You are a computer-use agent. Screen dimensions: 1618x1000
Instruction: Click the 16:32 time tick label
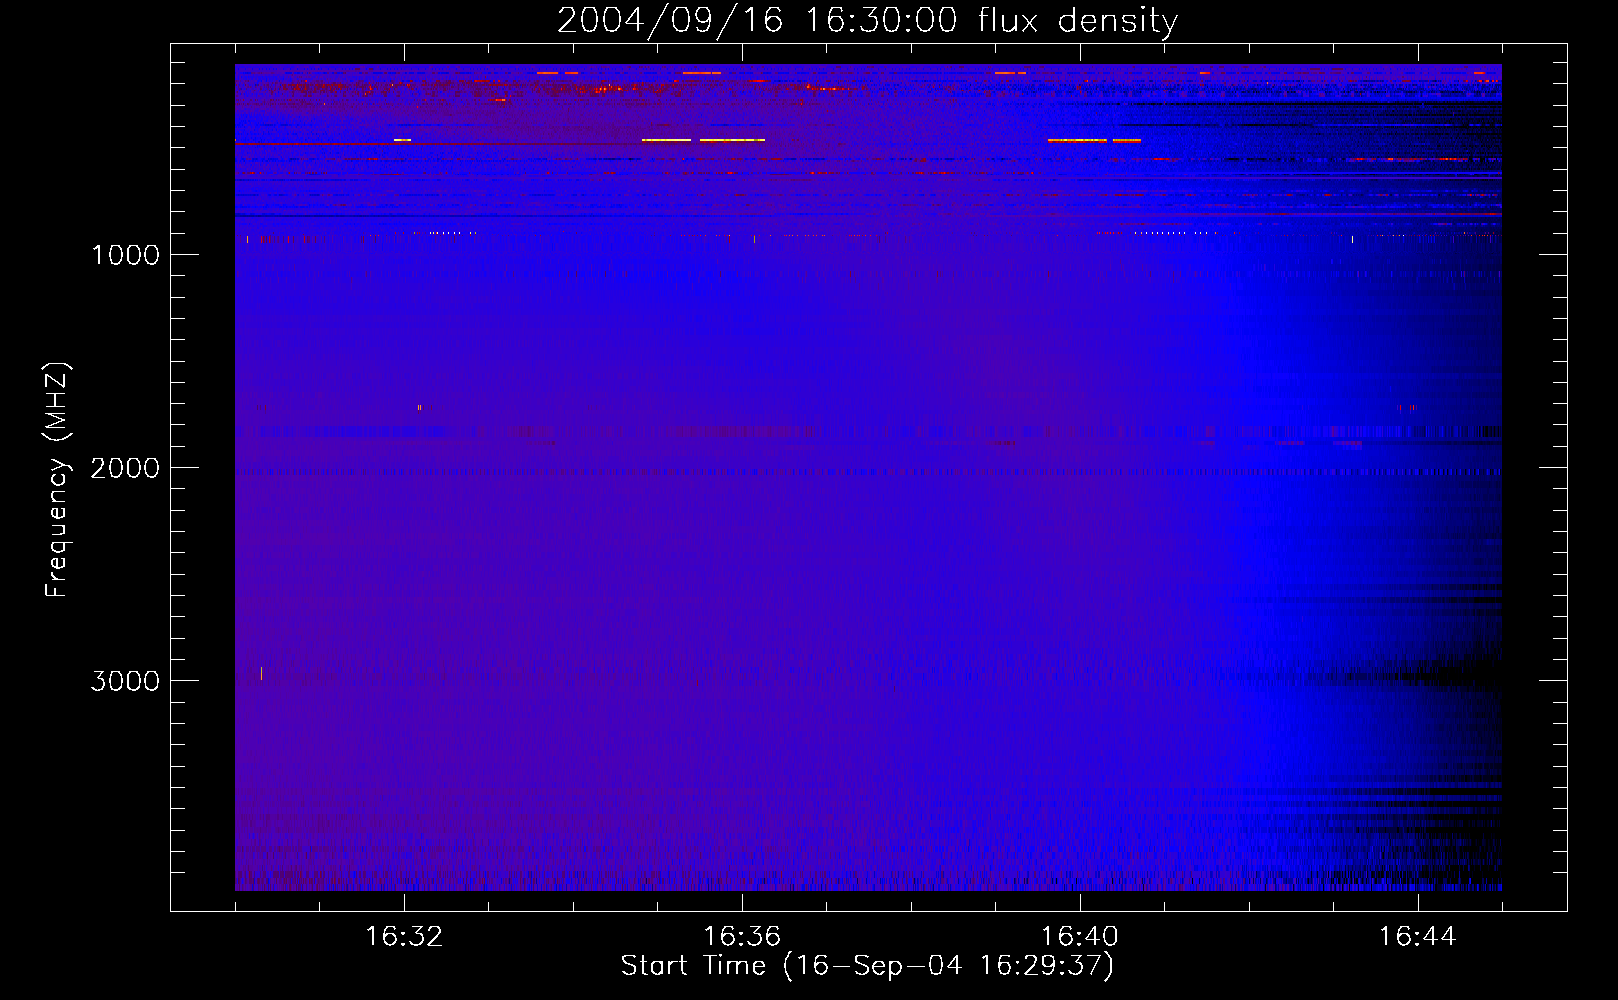[x=404, y=937]
